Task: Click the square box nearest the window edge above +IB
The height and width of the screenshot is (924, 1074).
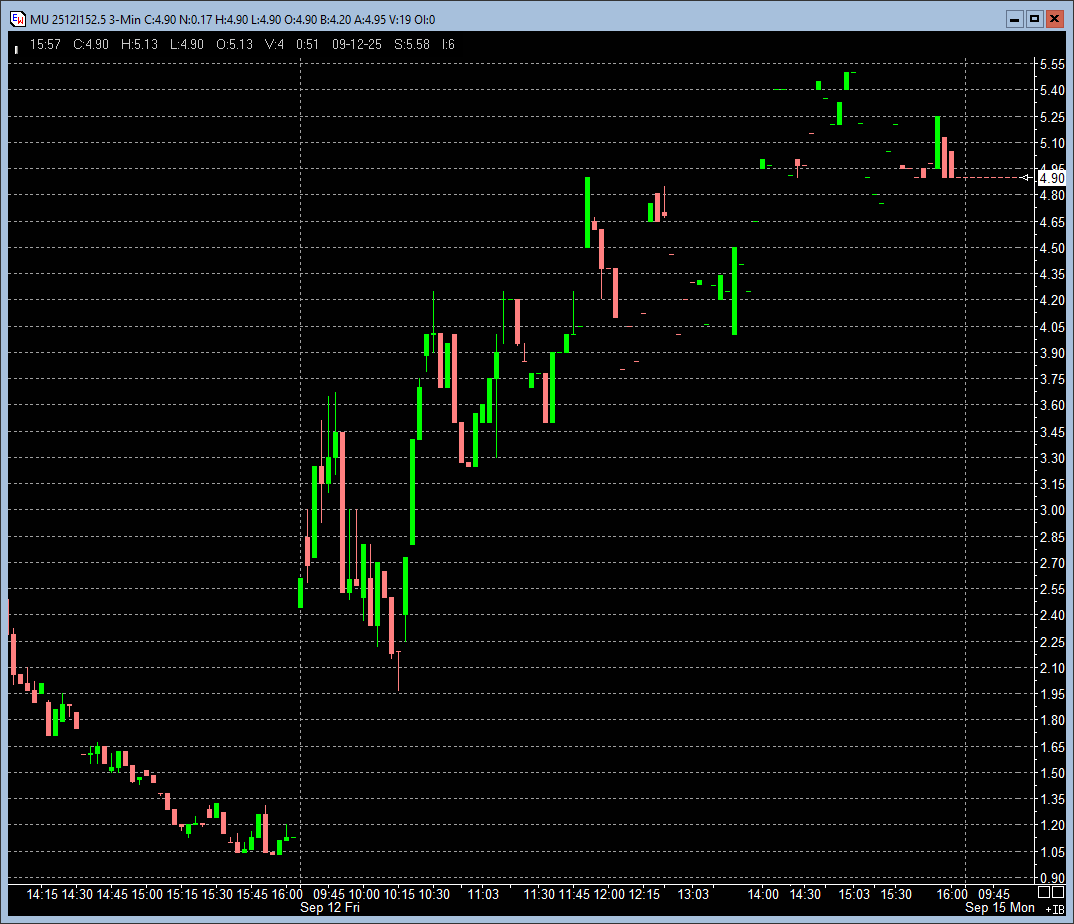Action: [1059, 892]
